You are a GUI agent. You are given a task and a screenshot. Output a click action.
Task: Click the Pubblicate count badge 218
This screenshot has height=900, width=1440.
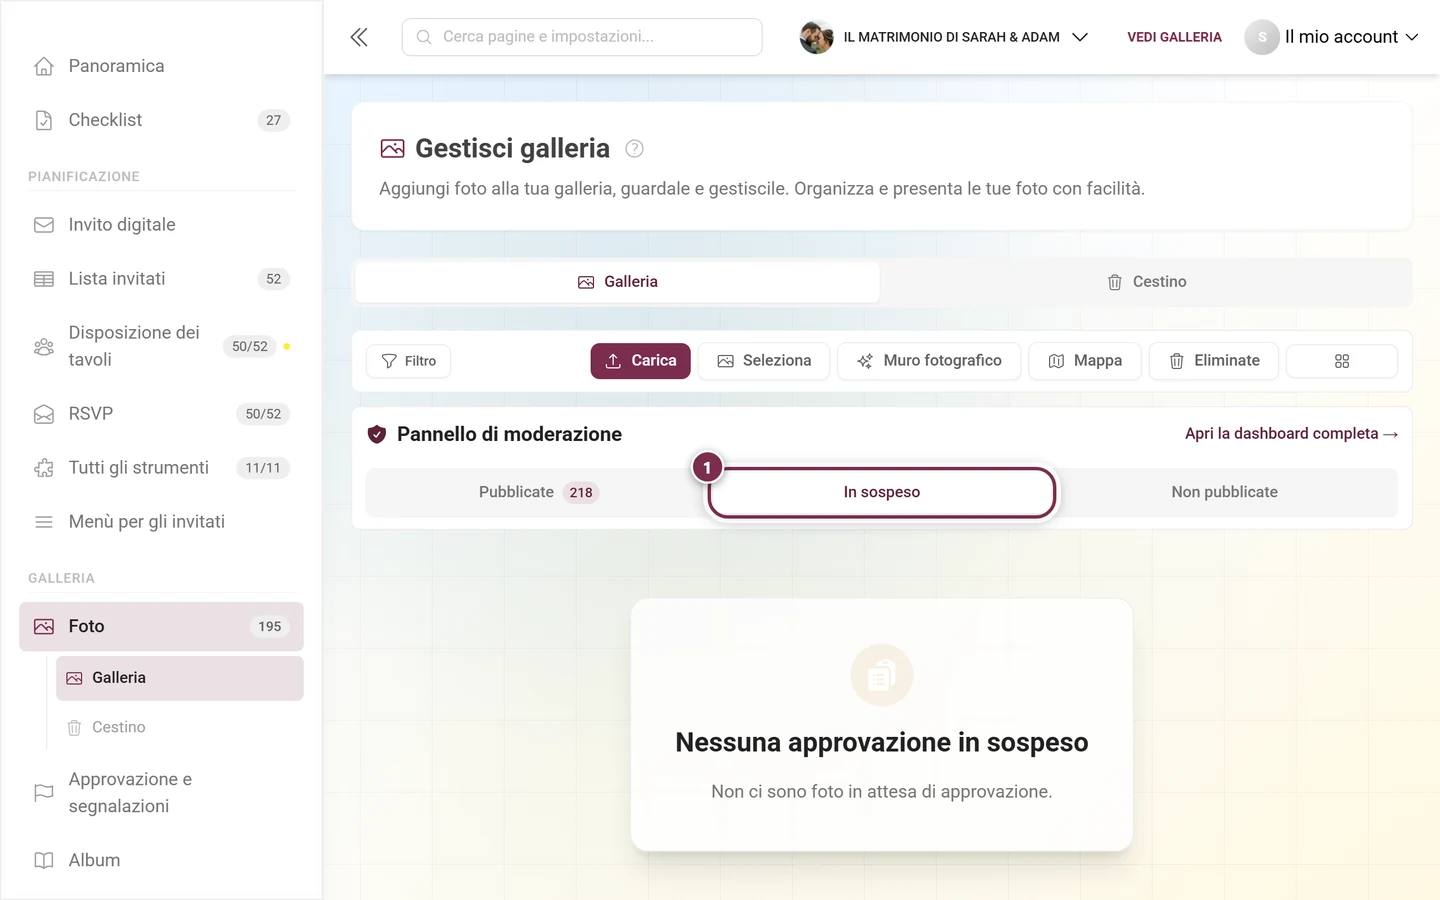581,492
